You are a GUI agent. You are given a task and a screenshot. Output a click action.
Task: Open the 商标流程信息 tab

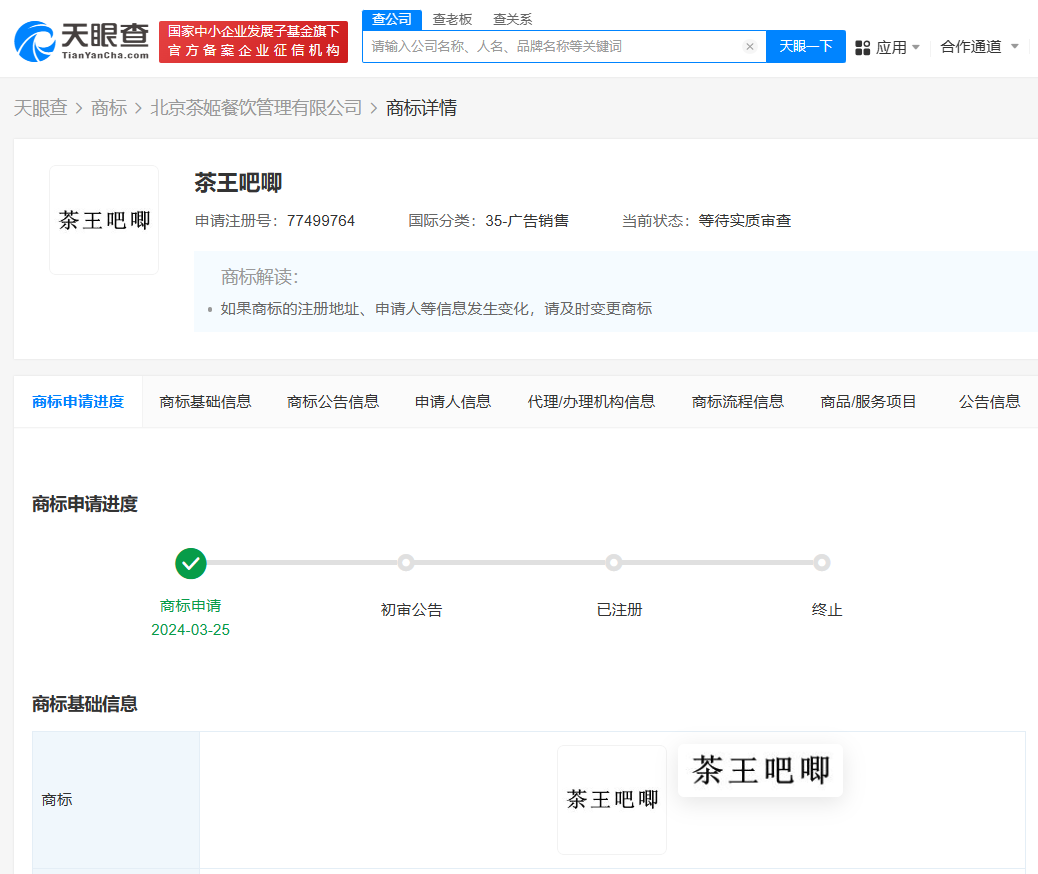[737, 402]
